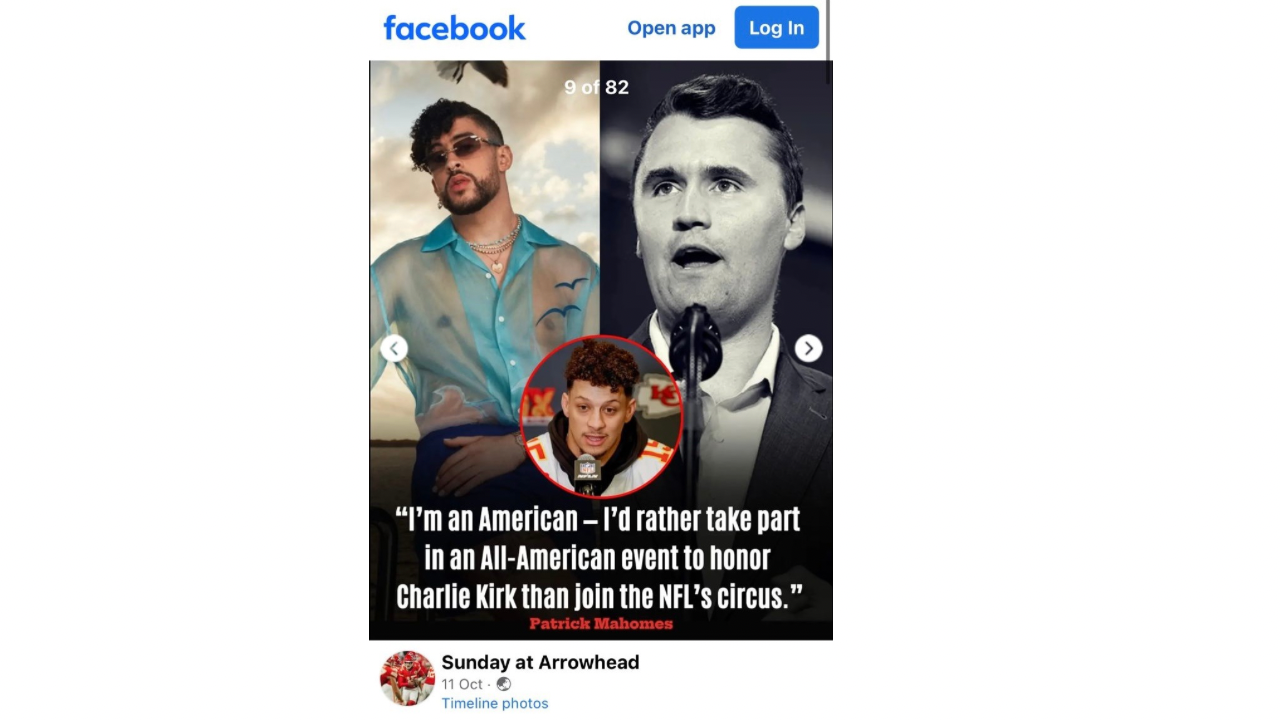This screenshot has width=1280, height=720.
Task: Click the 9 of 82 photo counter
Action: 597,87
